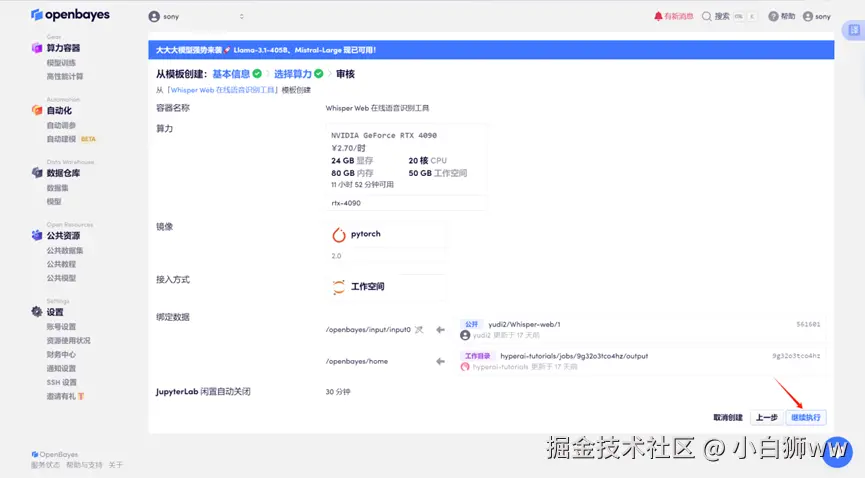
Task: Click the 公共资源 section icon
Action: (37, 236)
